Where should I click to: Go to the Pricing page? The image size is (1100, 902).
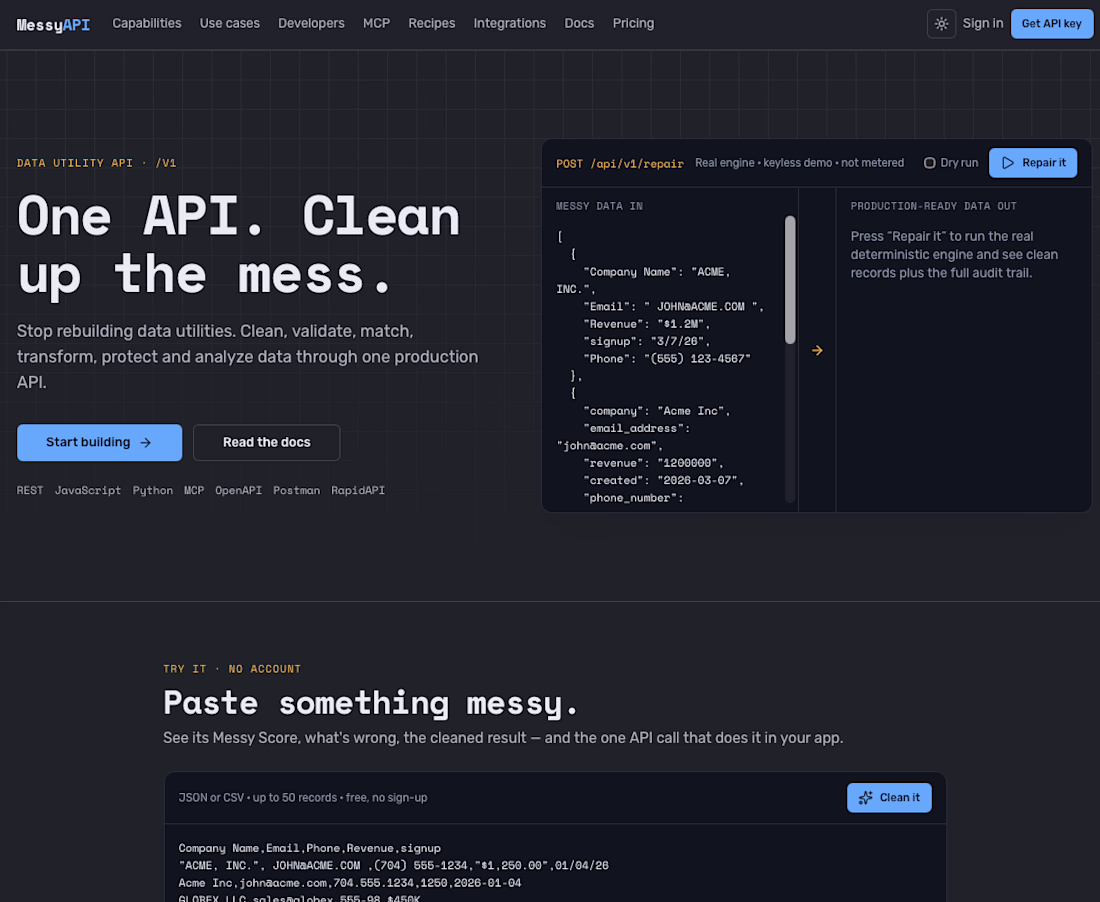[x=633, y=23]
